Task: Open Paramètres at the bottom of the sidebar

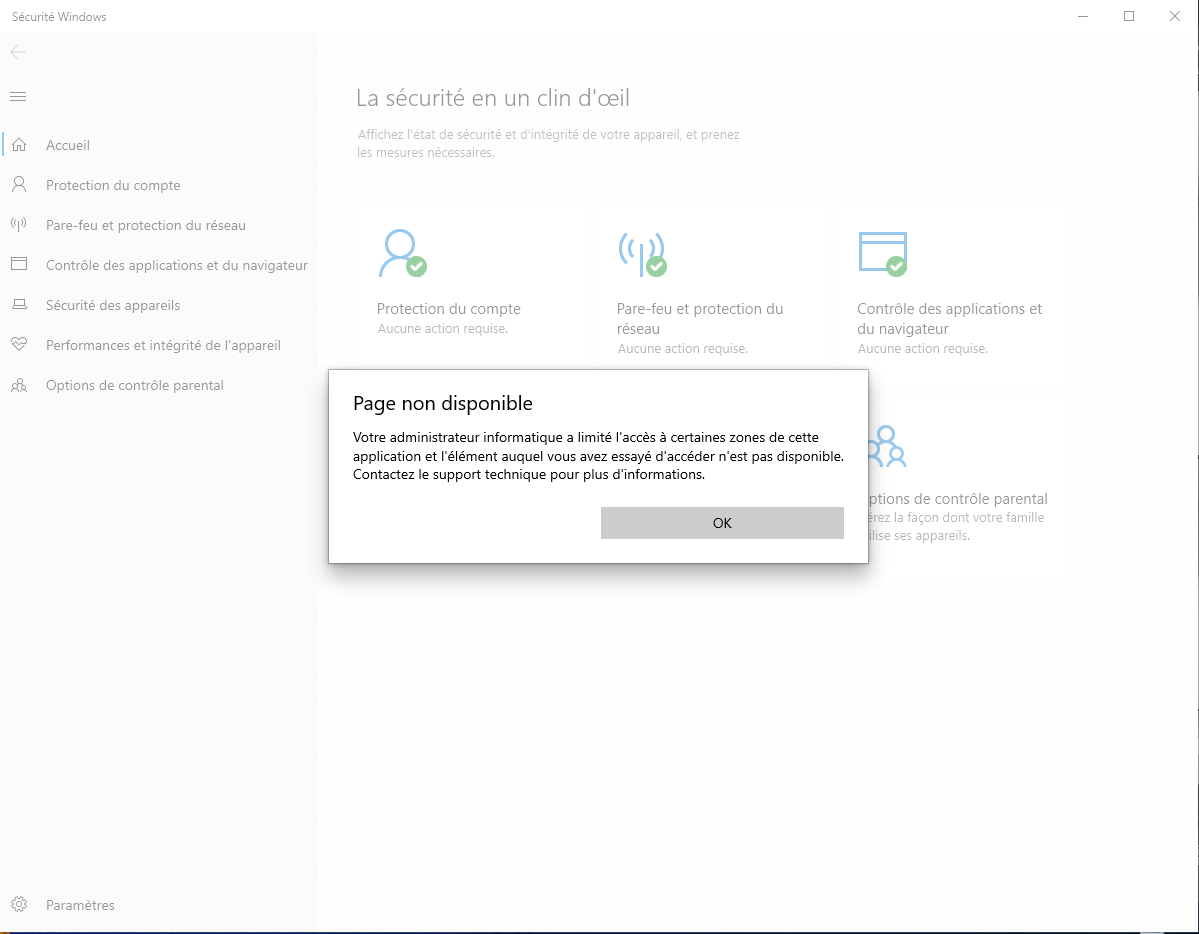Action: pos(159,905)
